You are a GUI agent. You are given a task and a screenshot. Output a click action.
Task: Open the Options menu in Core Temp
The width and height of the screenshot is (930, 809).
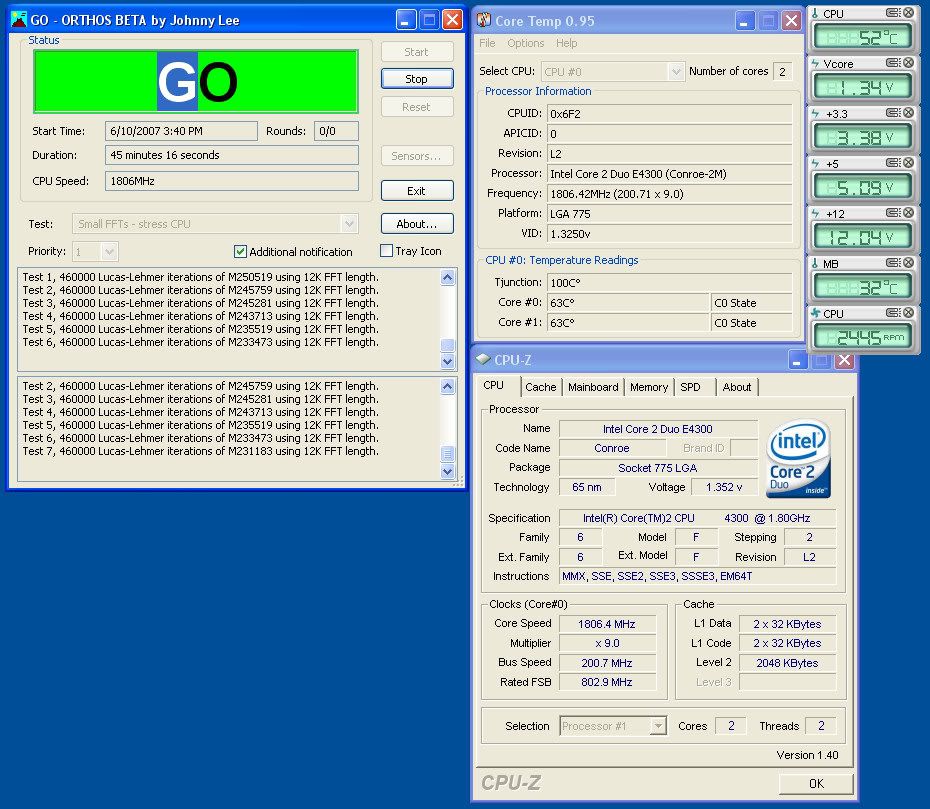pyautogui.click(x=525, y=43)
